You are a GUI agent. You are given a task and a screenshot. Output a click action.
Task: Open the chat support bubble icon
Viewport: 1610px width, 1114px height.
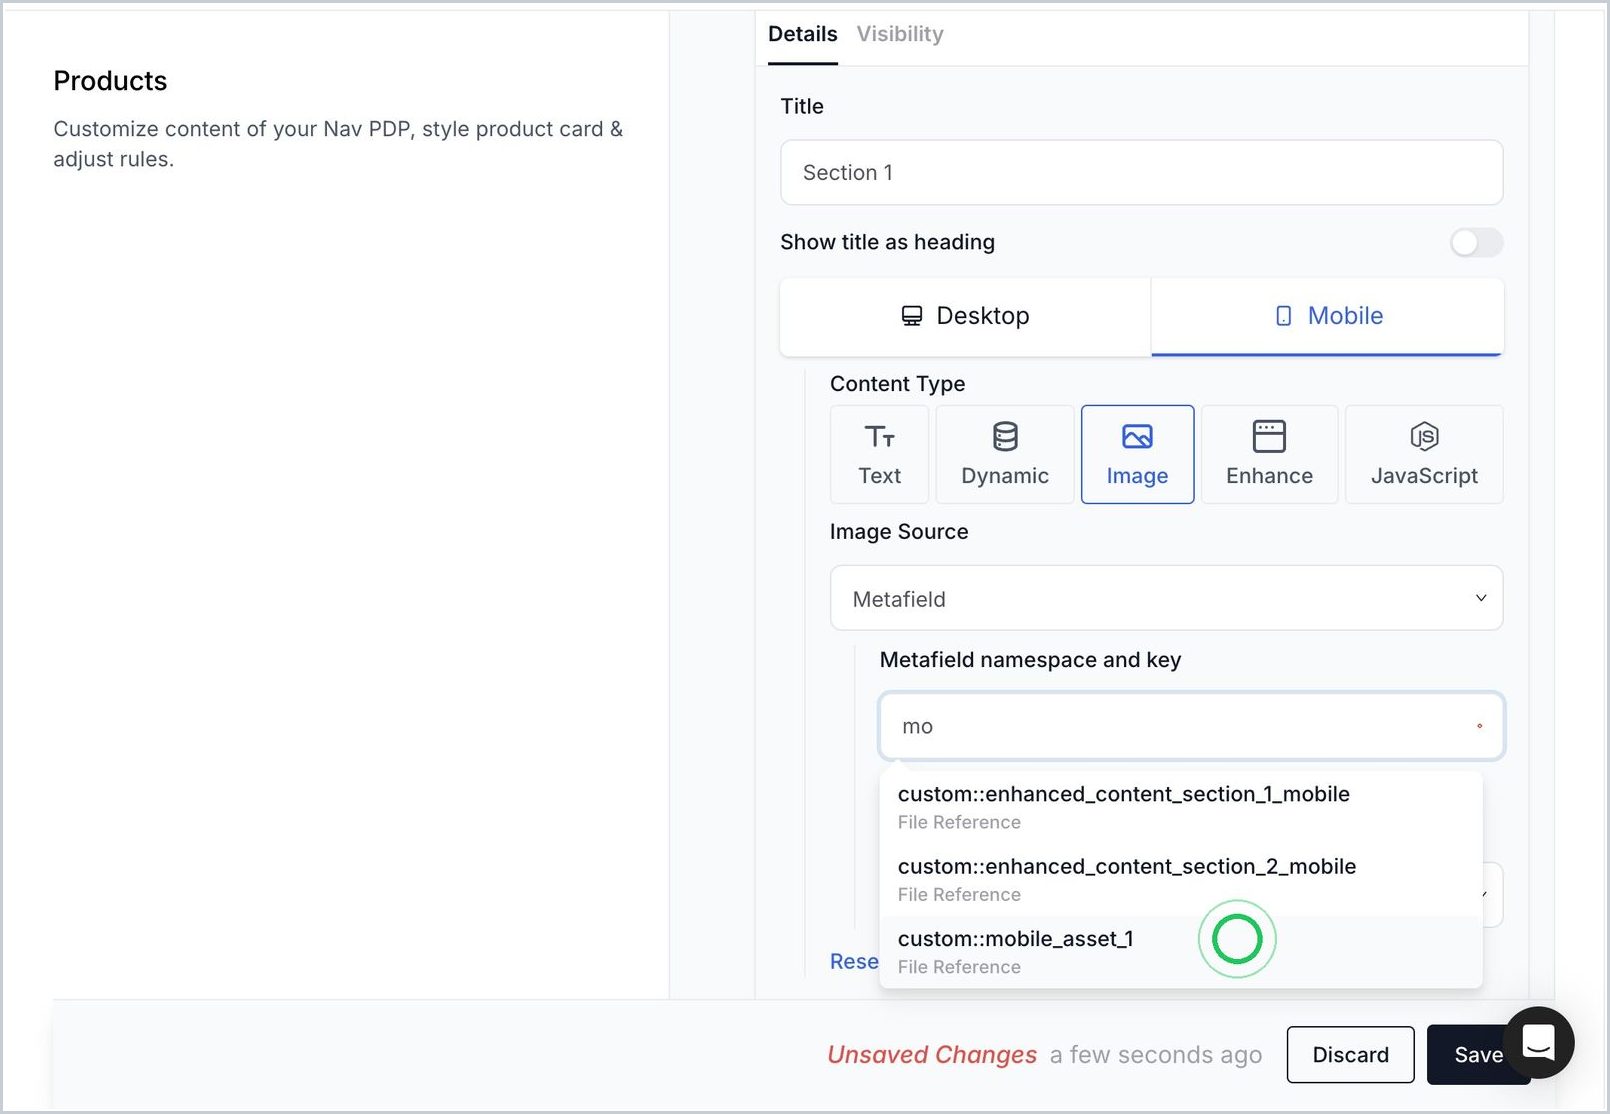[x=1538, y=1042]
